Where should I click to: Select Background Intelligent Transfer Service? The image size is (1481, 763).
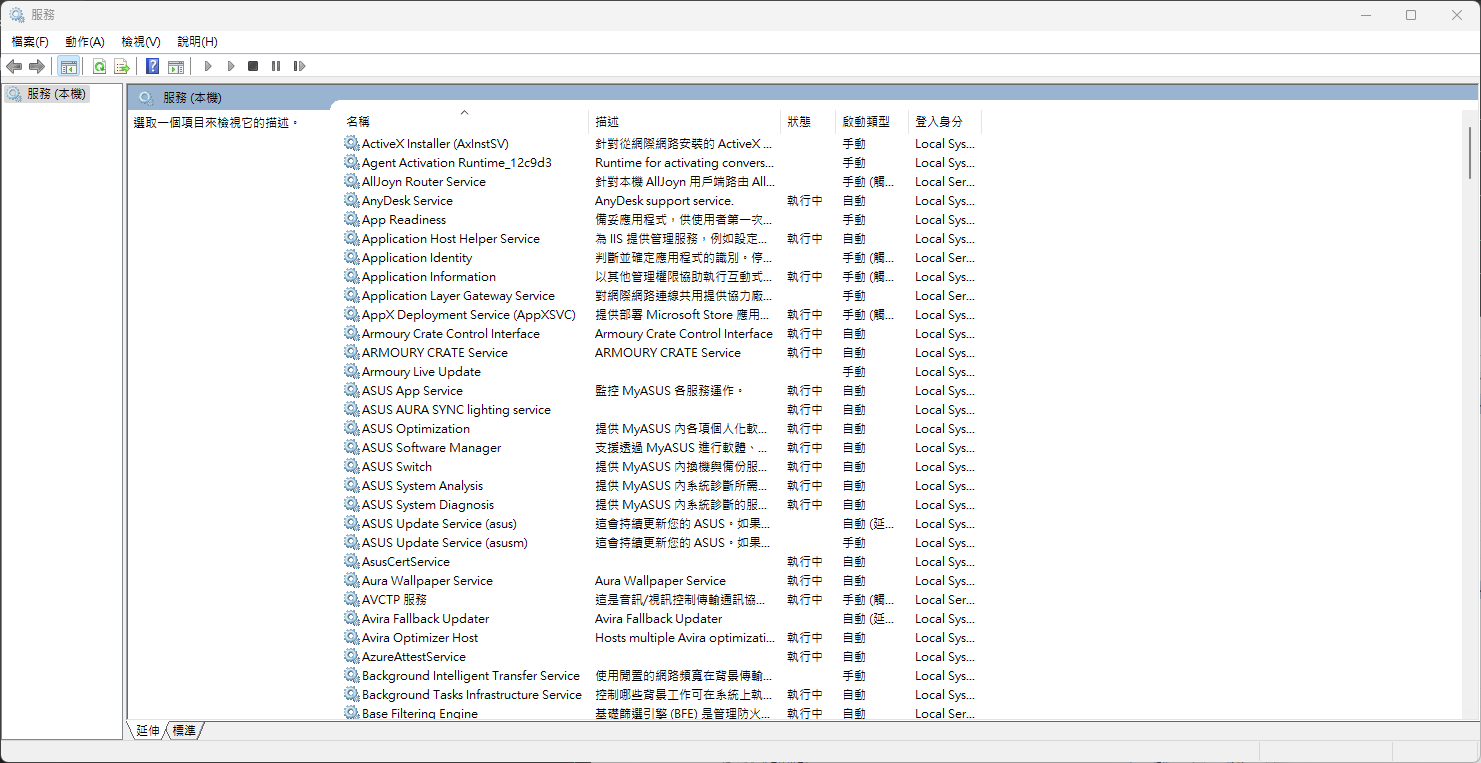[x=471, y=676]
